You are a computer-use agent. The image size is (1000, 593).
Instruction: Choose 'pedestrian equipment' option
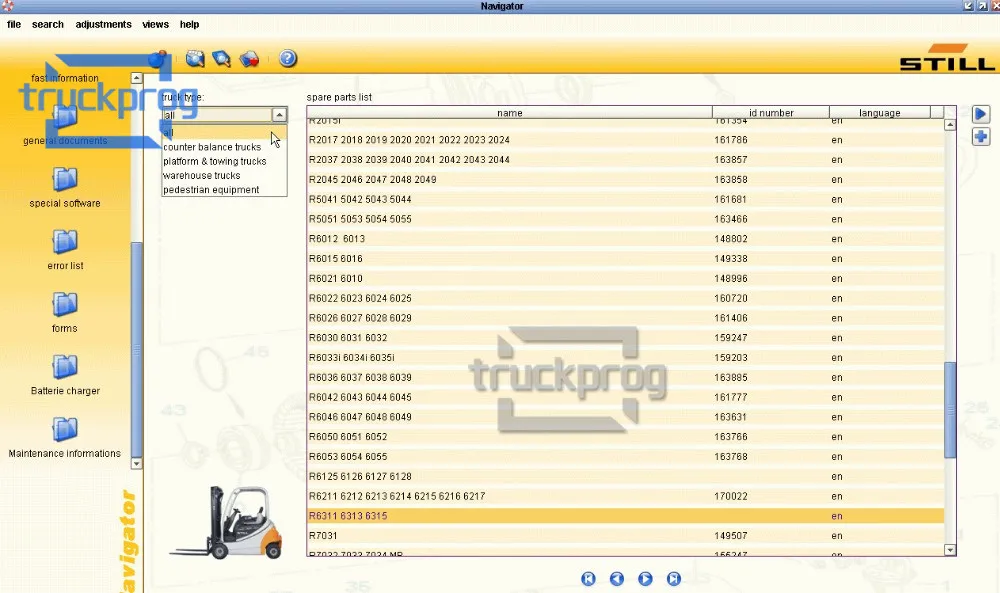click(x=224, y=189)
